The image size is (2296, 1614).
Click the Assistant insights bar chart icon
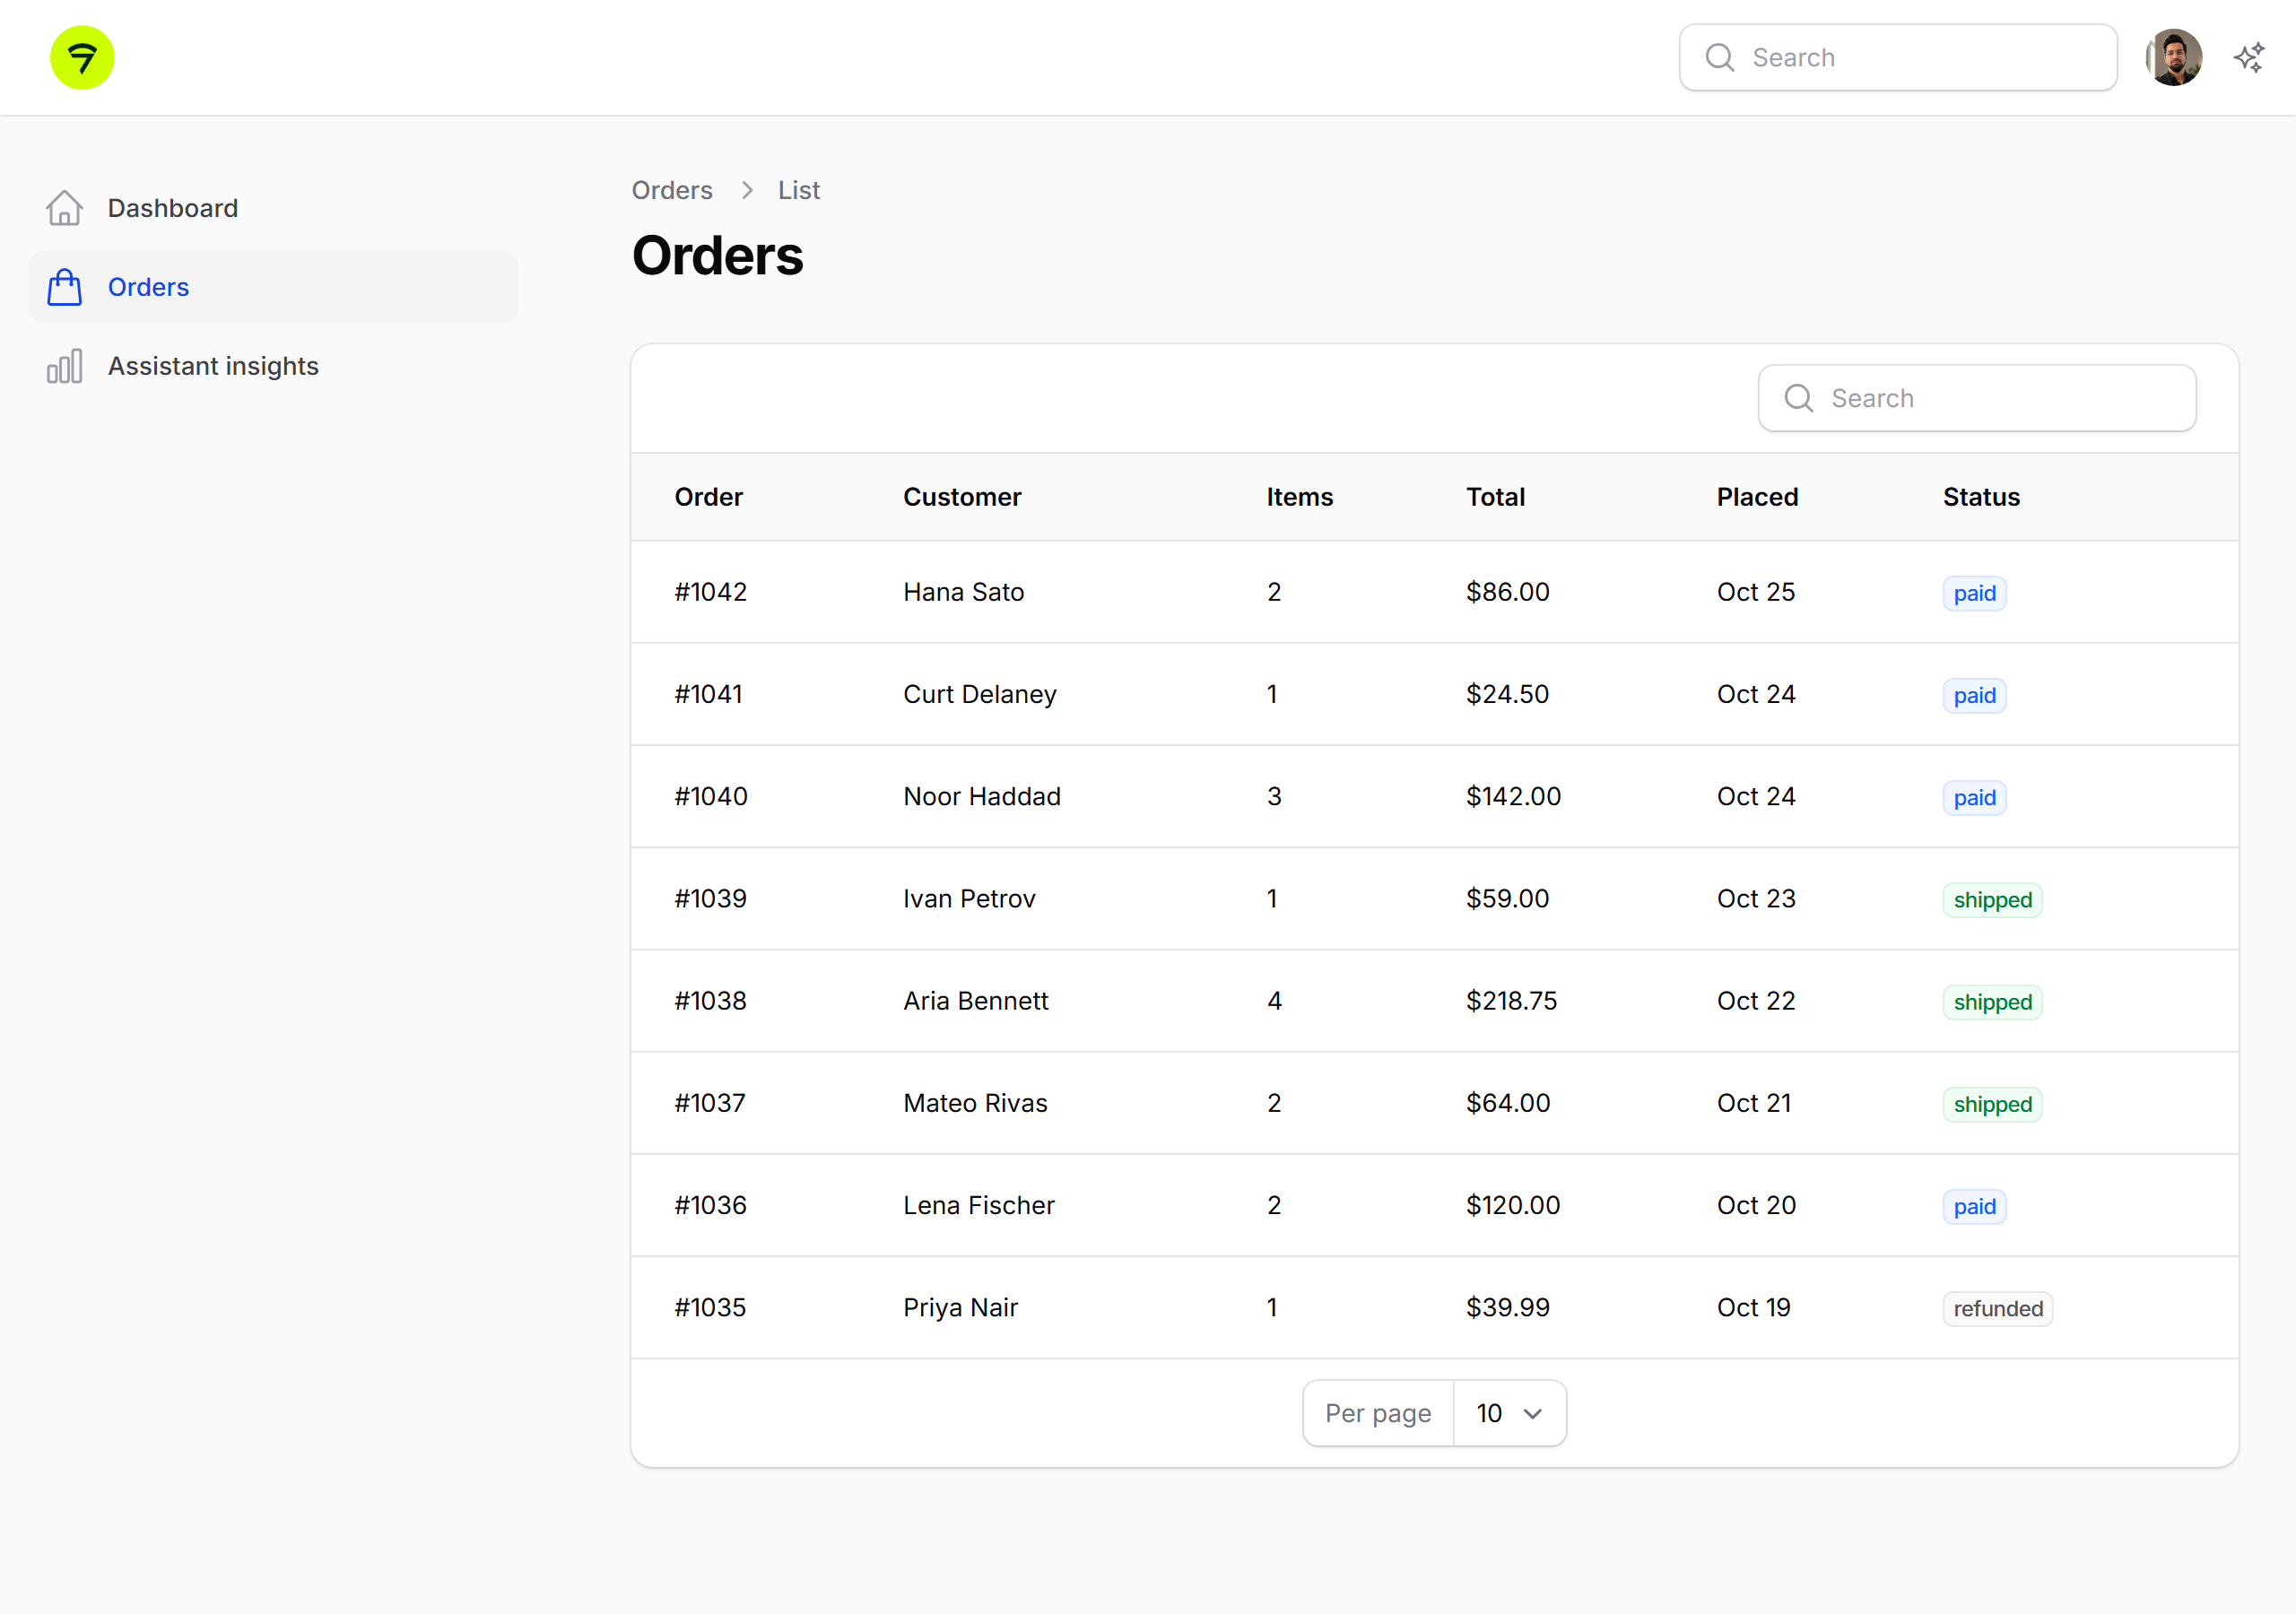64,366
